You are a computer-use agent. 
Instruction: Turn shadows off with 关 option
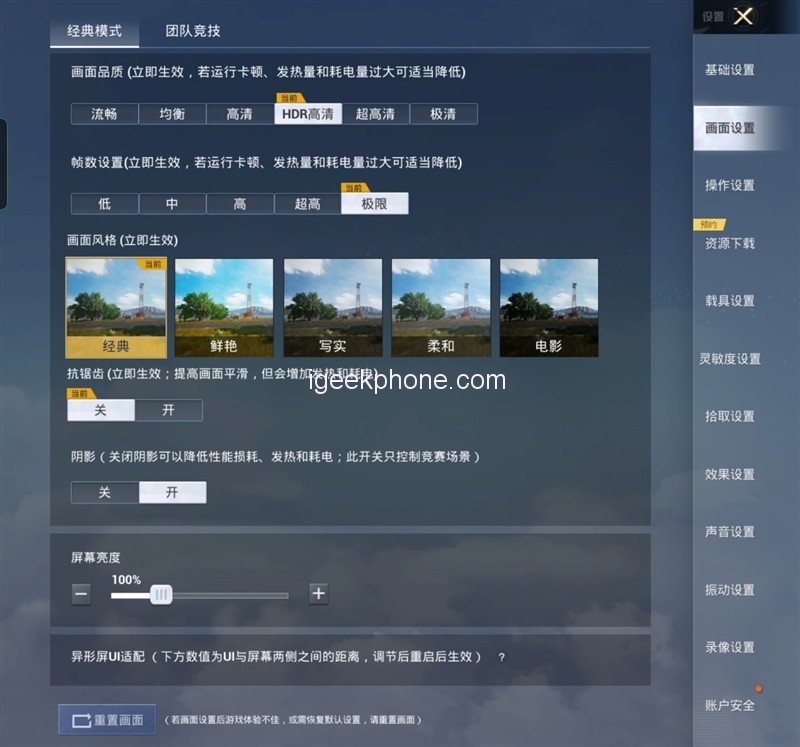tap(104, 492)
